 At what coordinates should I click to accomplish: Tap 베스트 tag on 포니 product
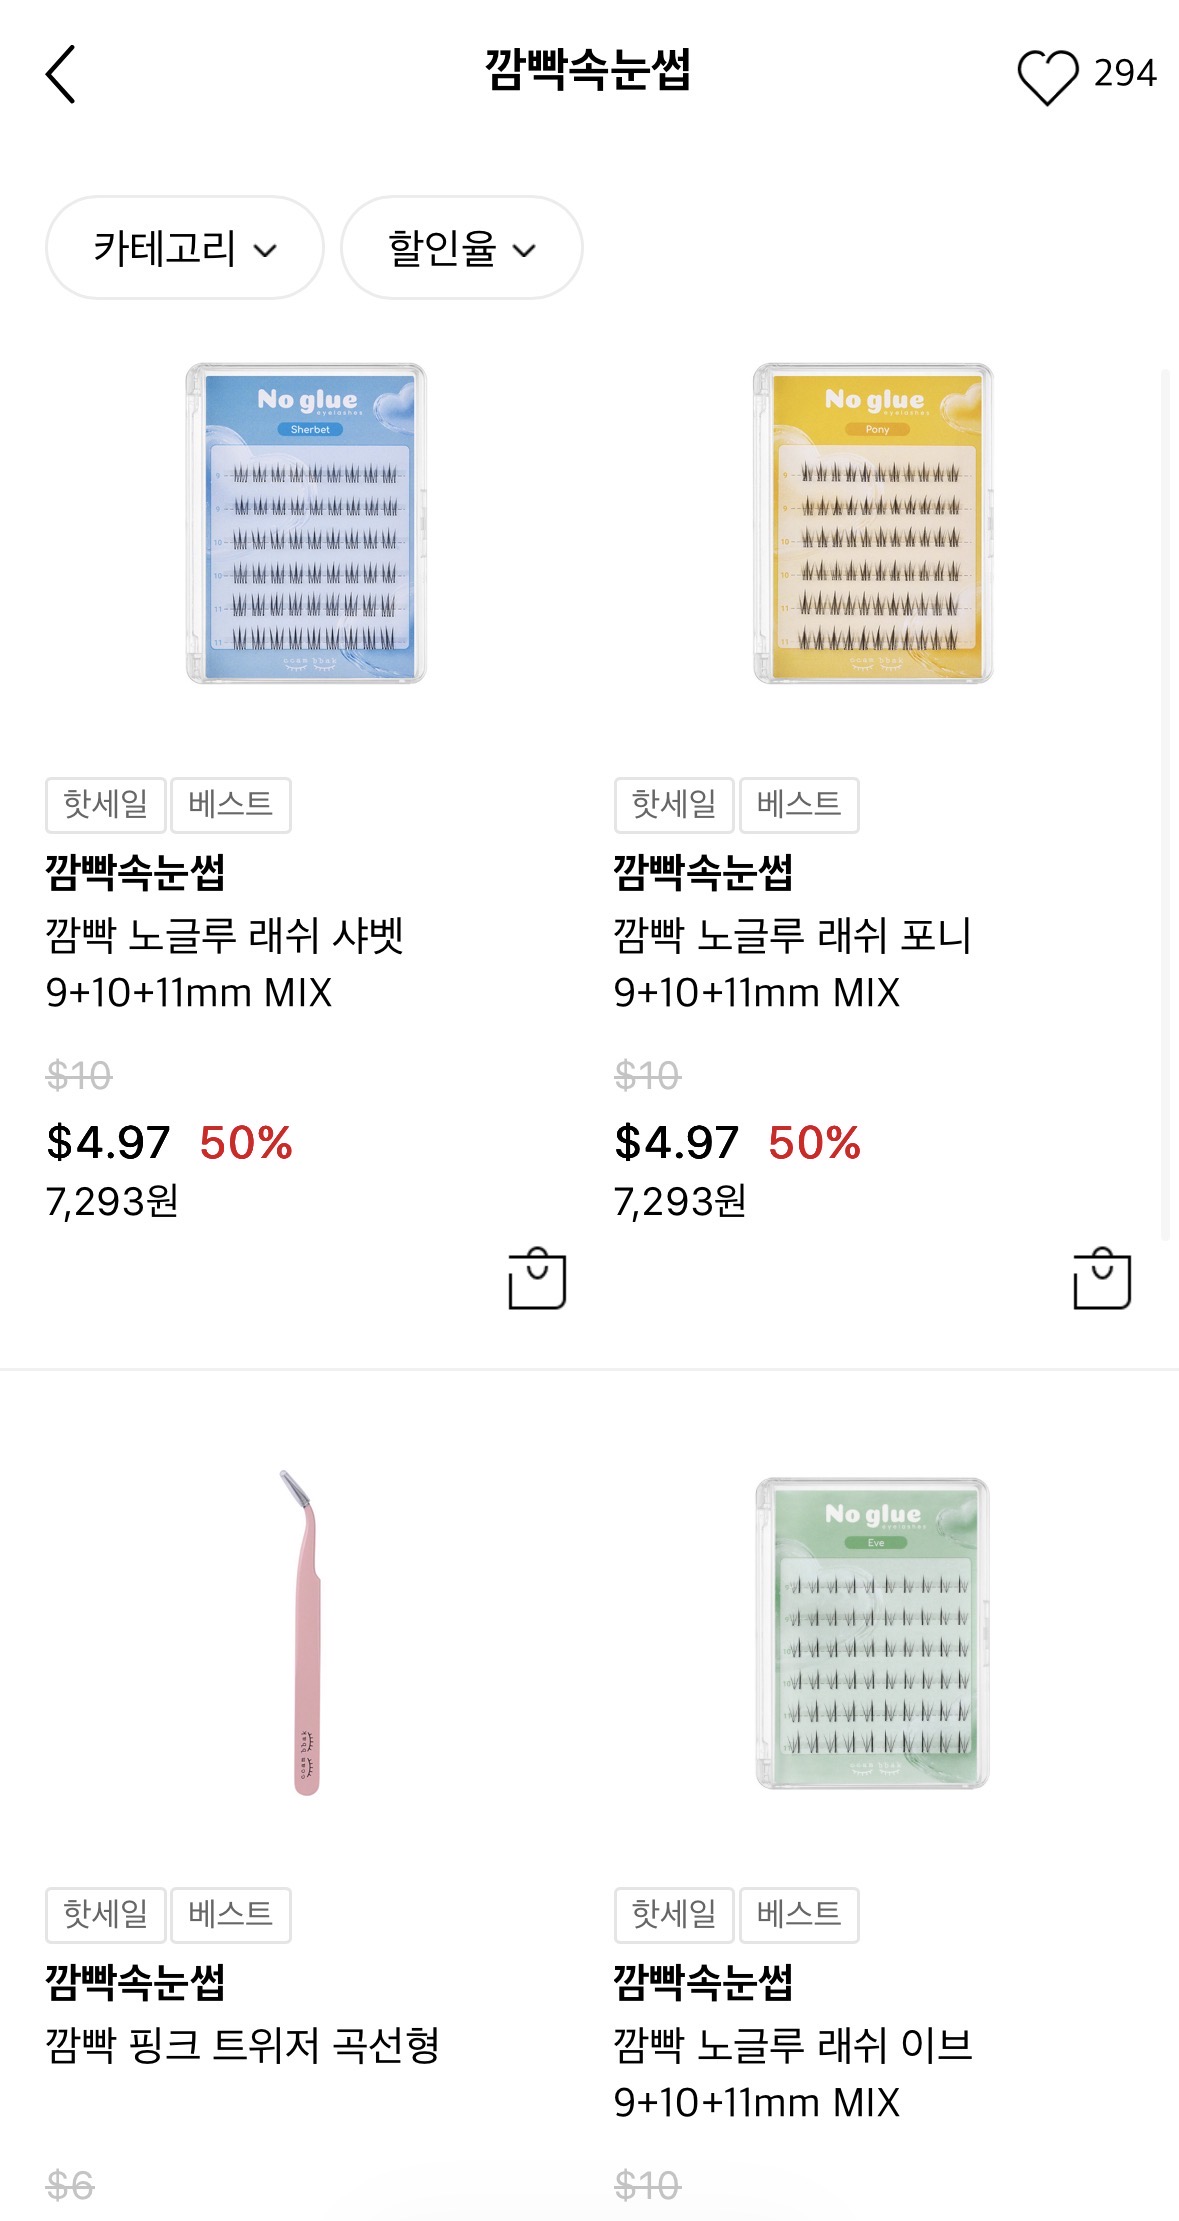[x=798, y=804]
